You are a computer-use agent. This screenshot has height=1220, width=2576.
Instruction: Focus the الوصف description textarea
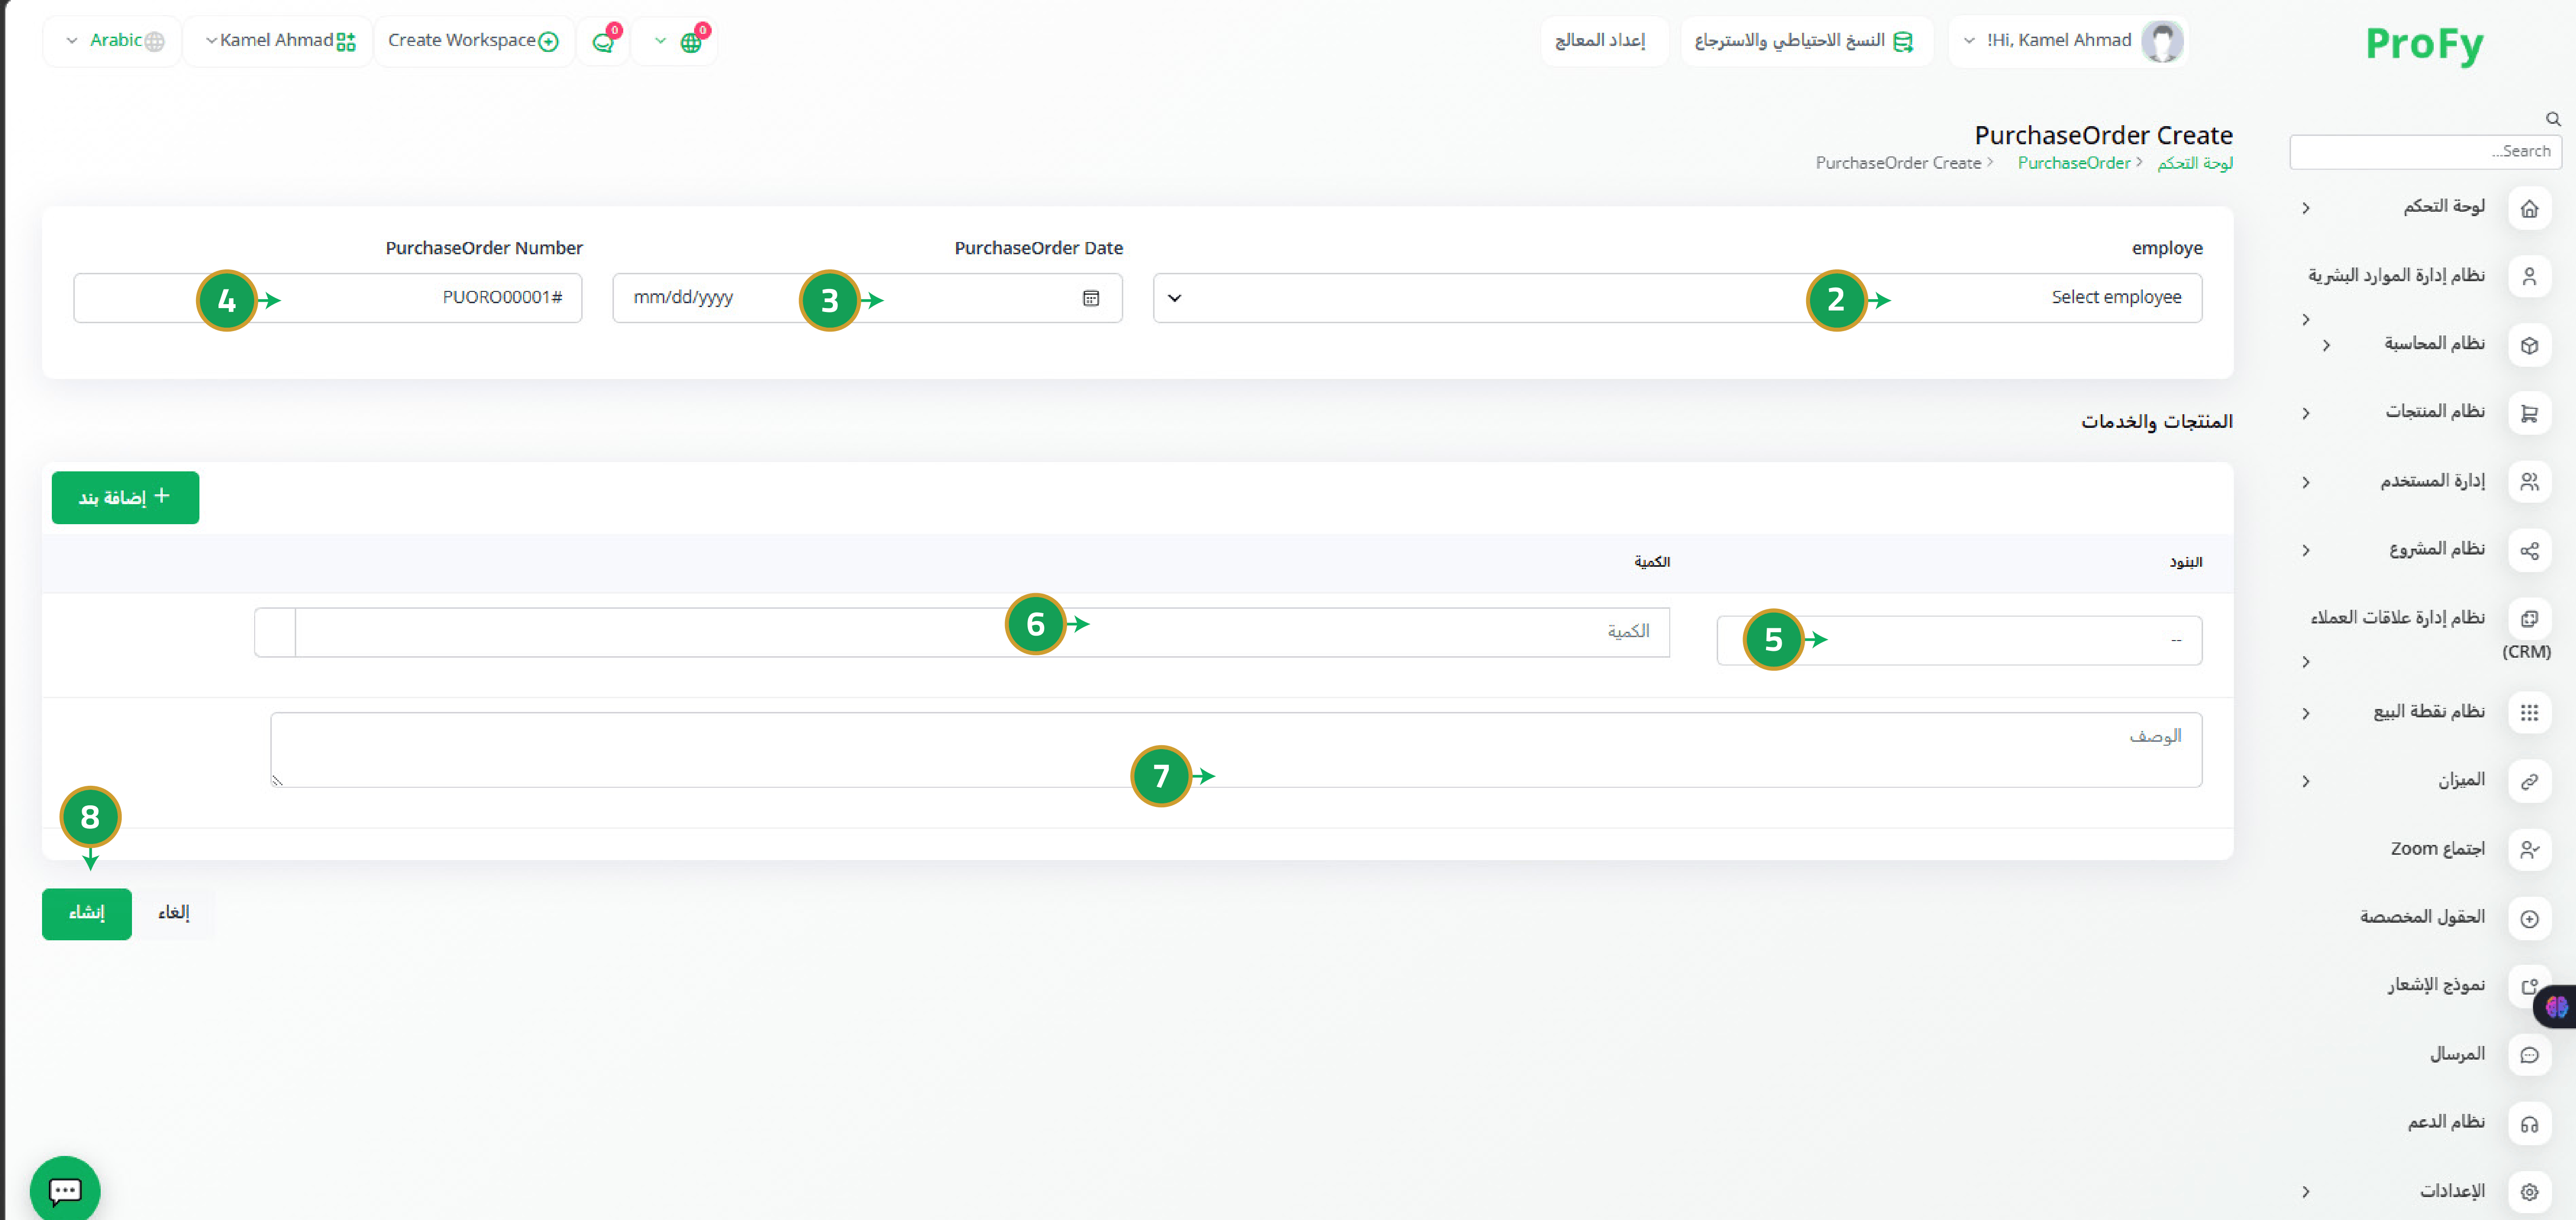click(1236, 750)
